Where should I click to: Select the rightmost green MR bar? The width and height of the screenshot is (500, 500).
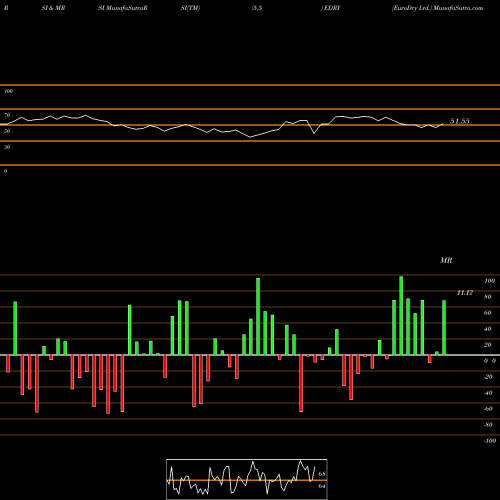tap(444, 328)
